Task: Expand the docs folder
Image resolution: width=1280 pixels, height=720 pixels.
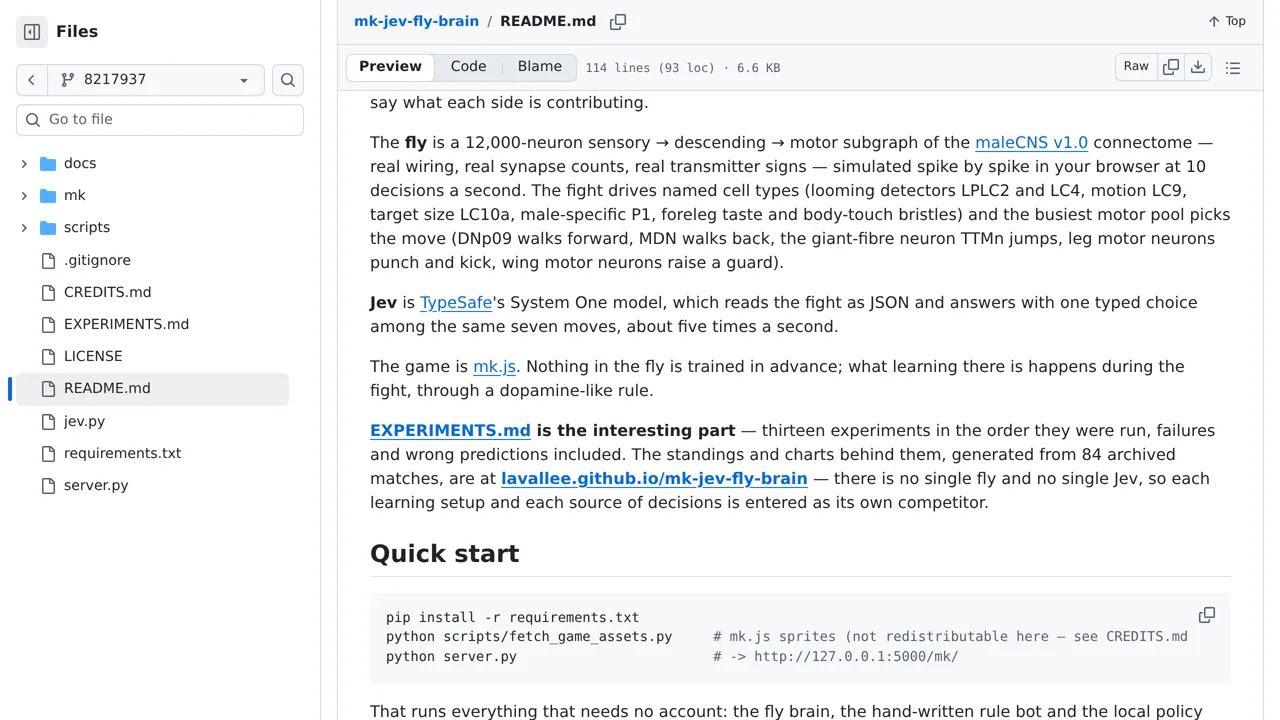Action: (24, 163)
